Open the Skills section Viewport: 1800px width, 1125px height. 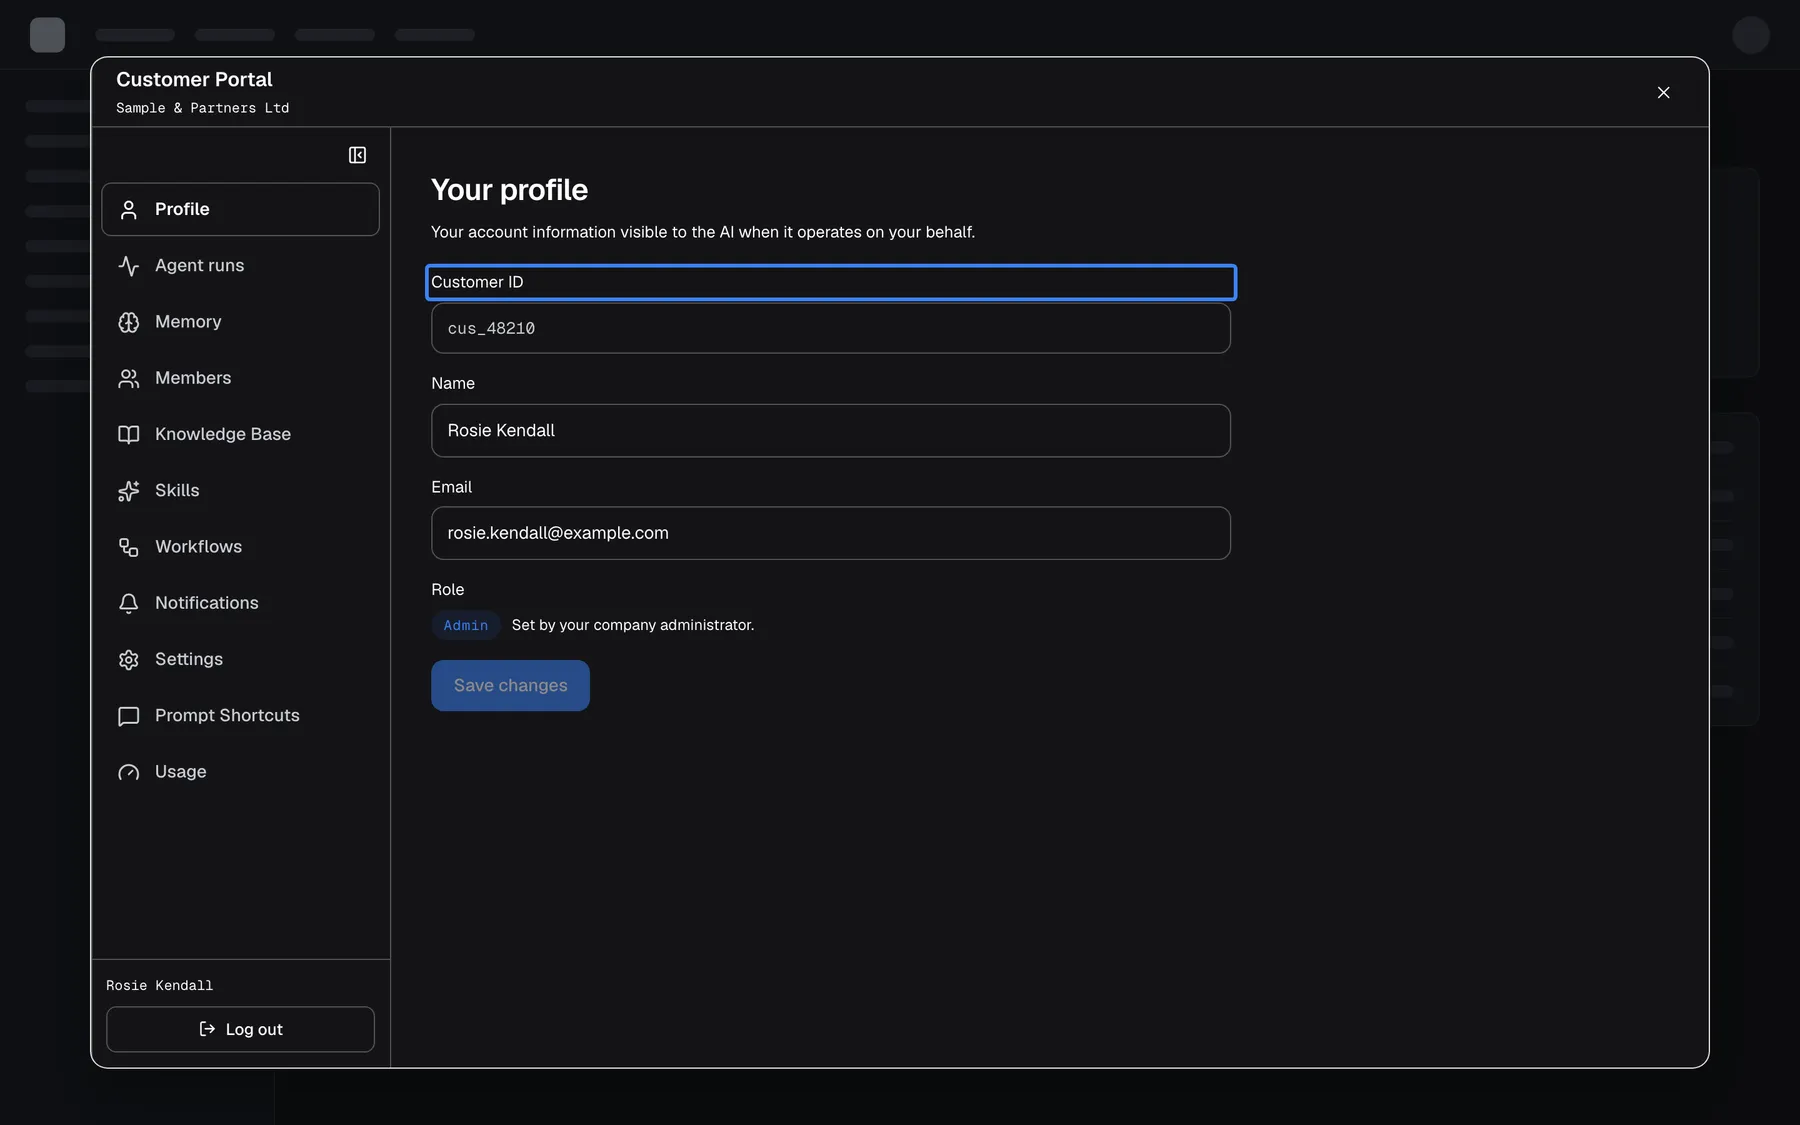point(240,490)
